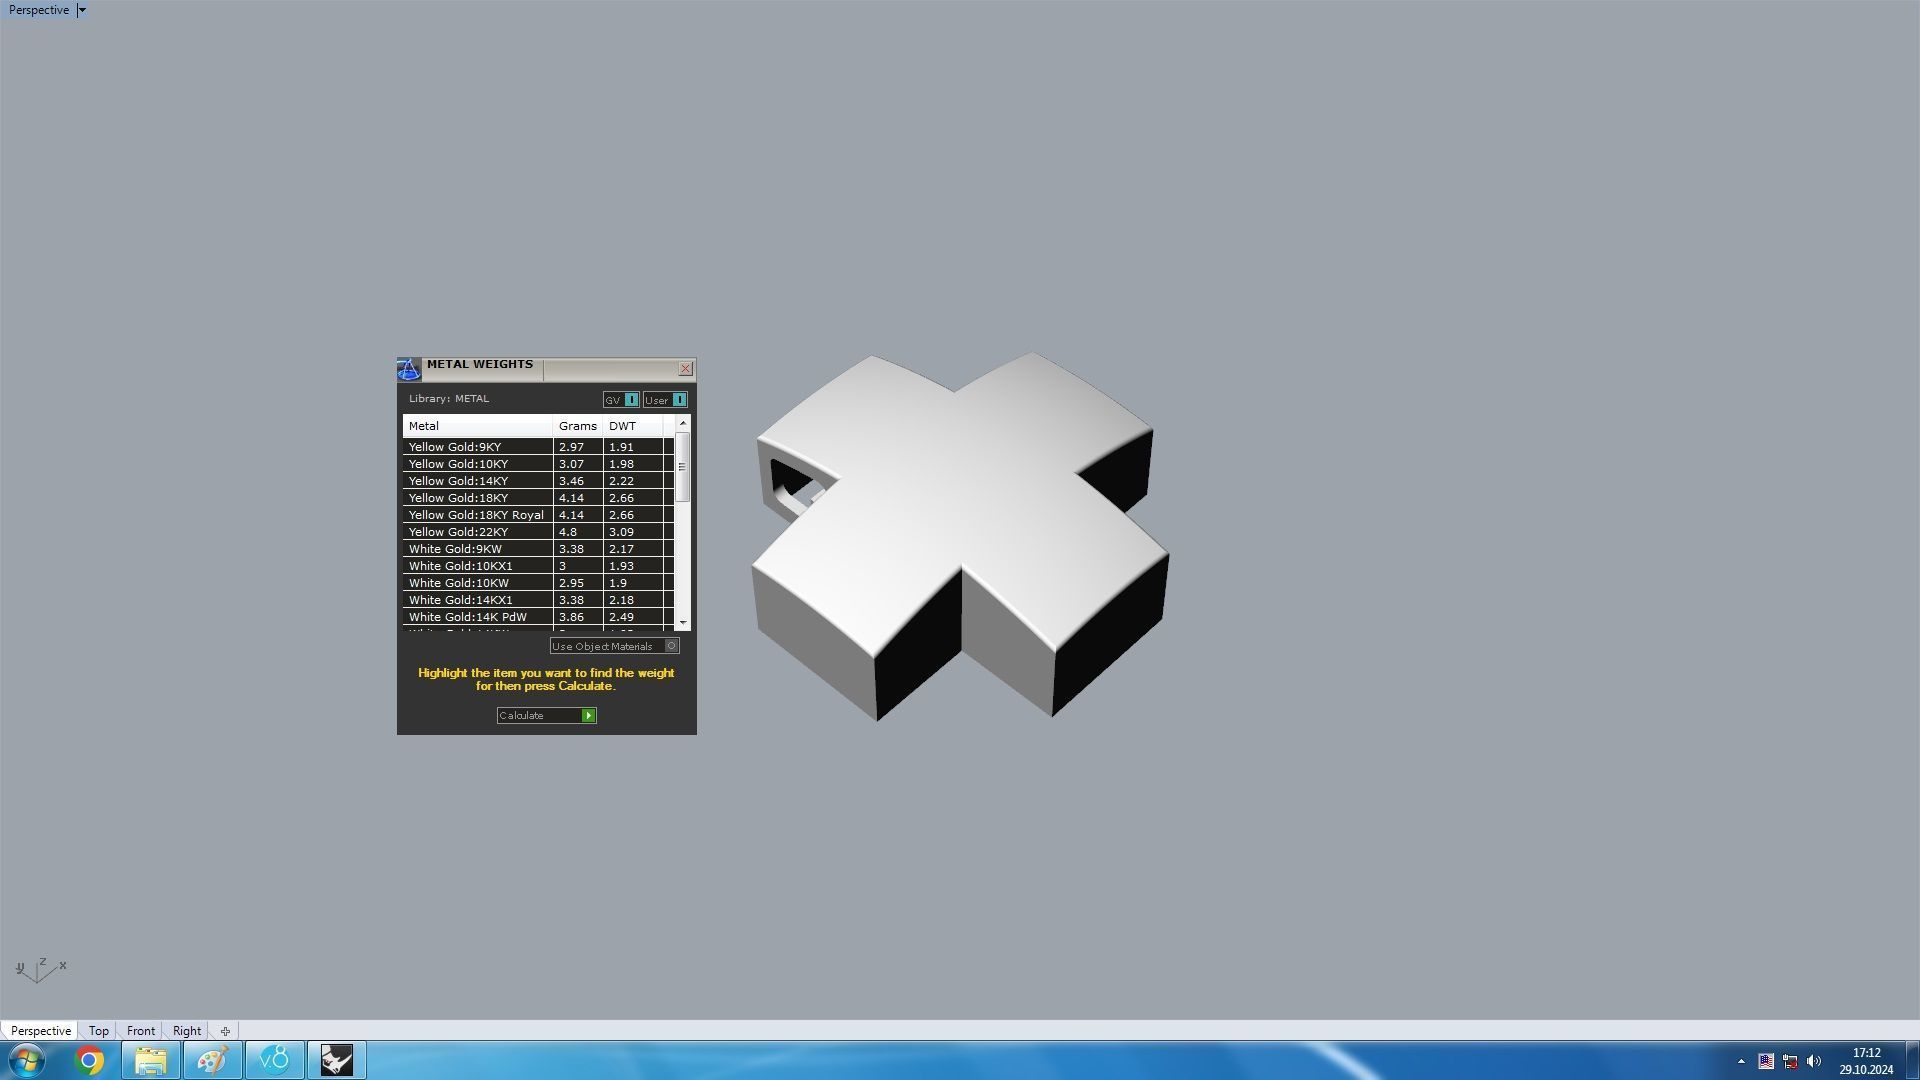Sort by the Grams column header
The image size is (1920, 1080).
[x=578, y=426]
